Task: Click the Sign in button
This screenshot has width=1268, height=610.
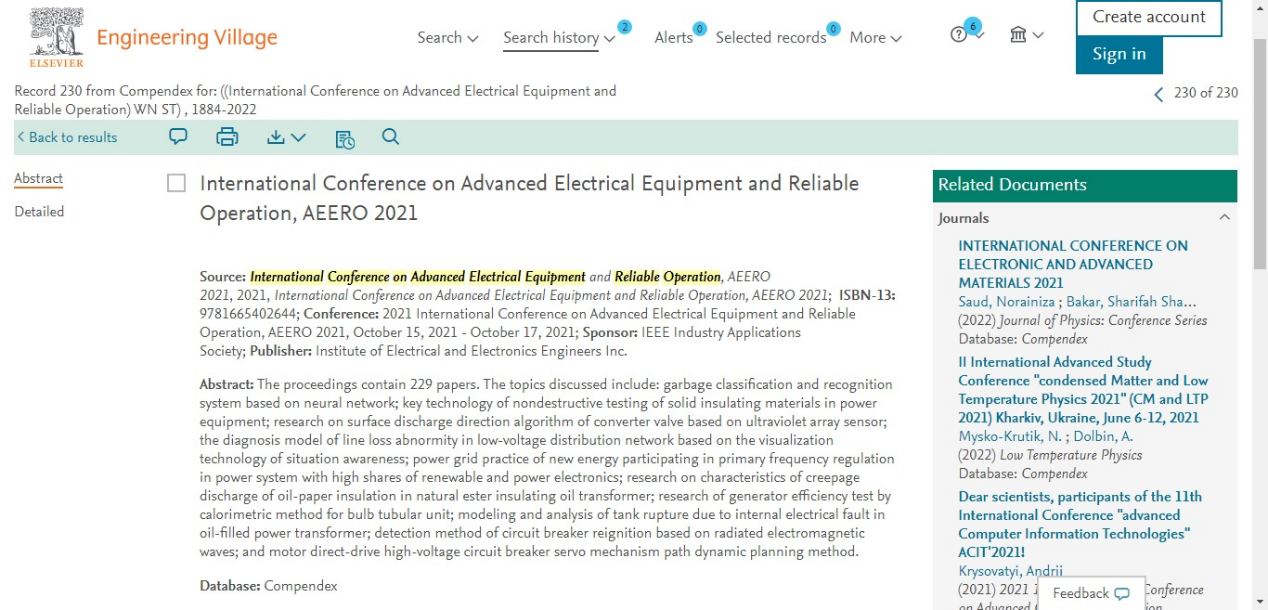Action: [x=1118, y=54]
